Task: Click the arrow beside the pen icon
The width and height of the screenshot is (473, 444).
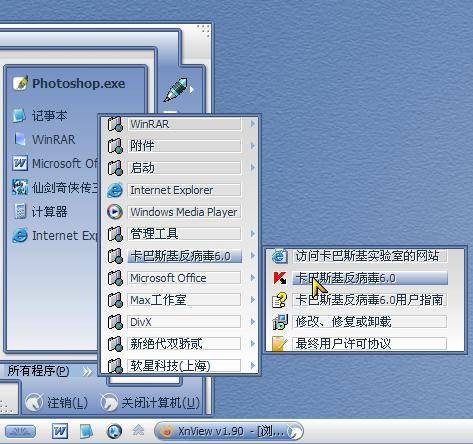Action: click(192, 89)
